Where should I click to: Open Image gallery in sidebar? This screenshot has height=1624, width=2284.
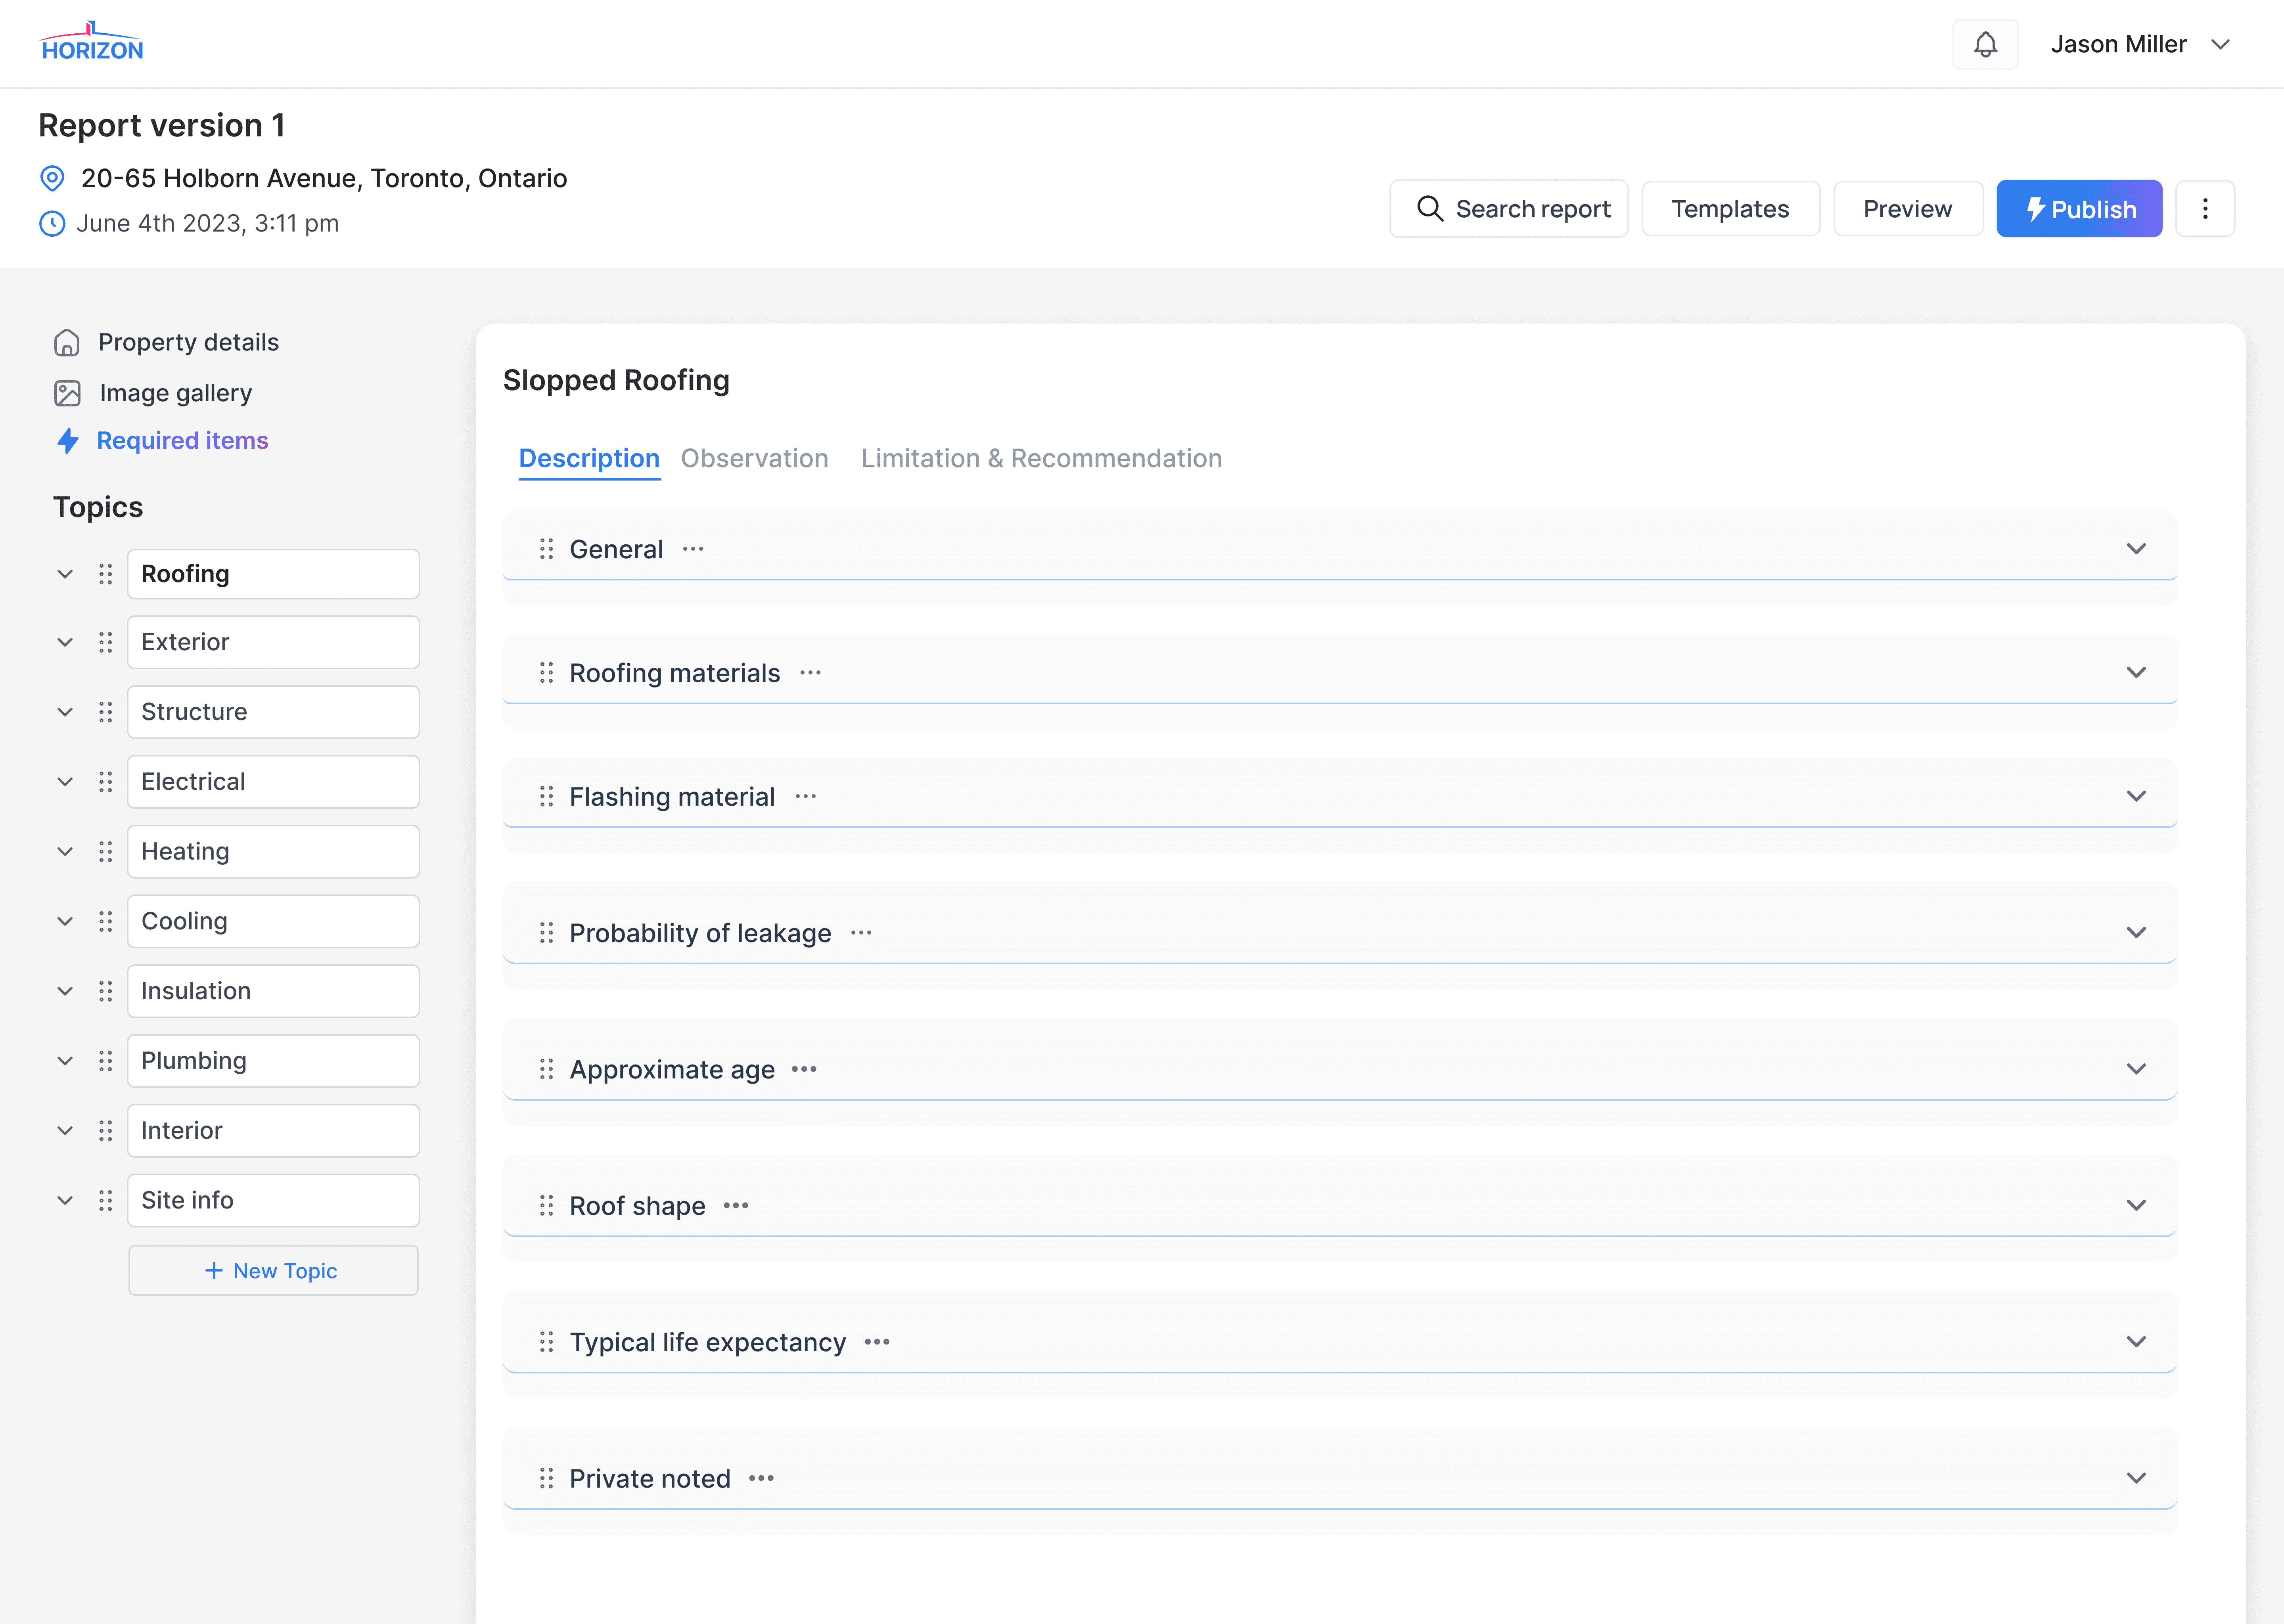tap(153, 393)
